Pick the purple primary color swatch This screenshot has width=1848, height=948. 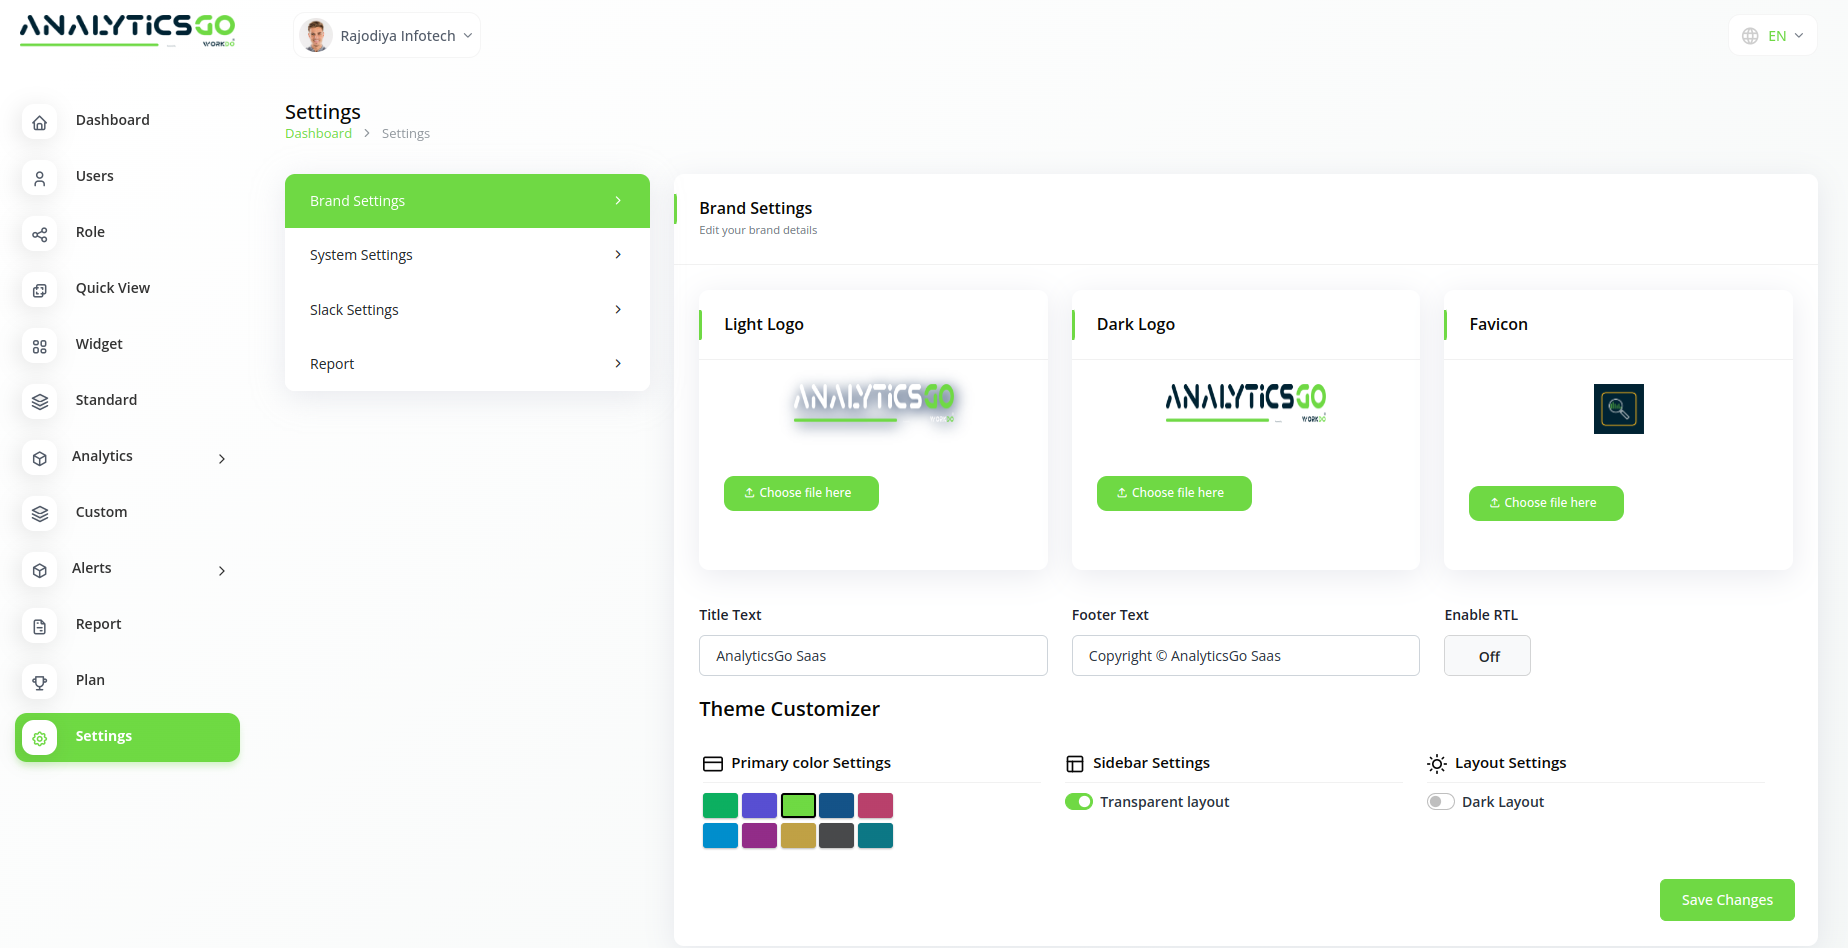click(x=759, y=835)
